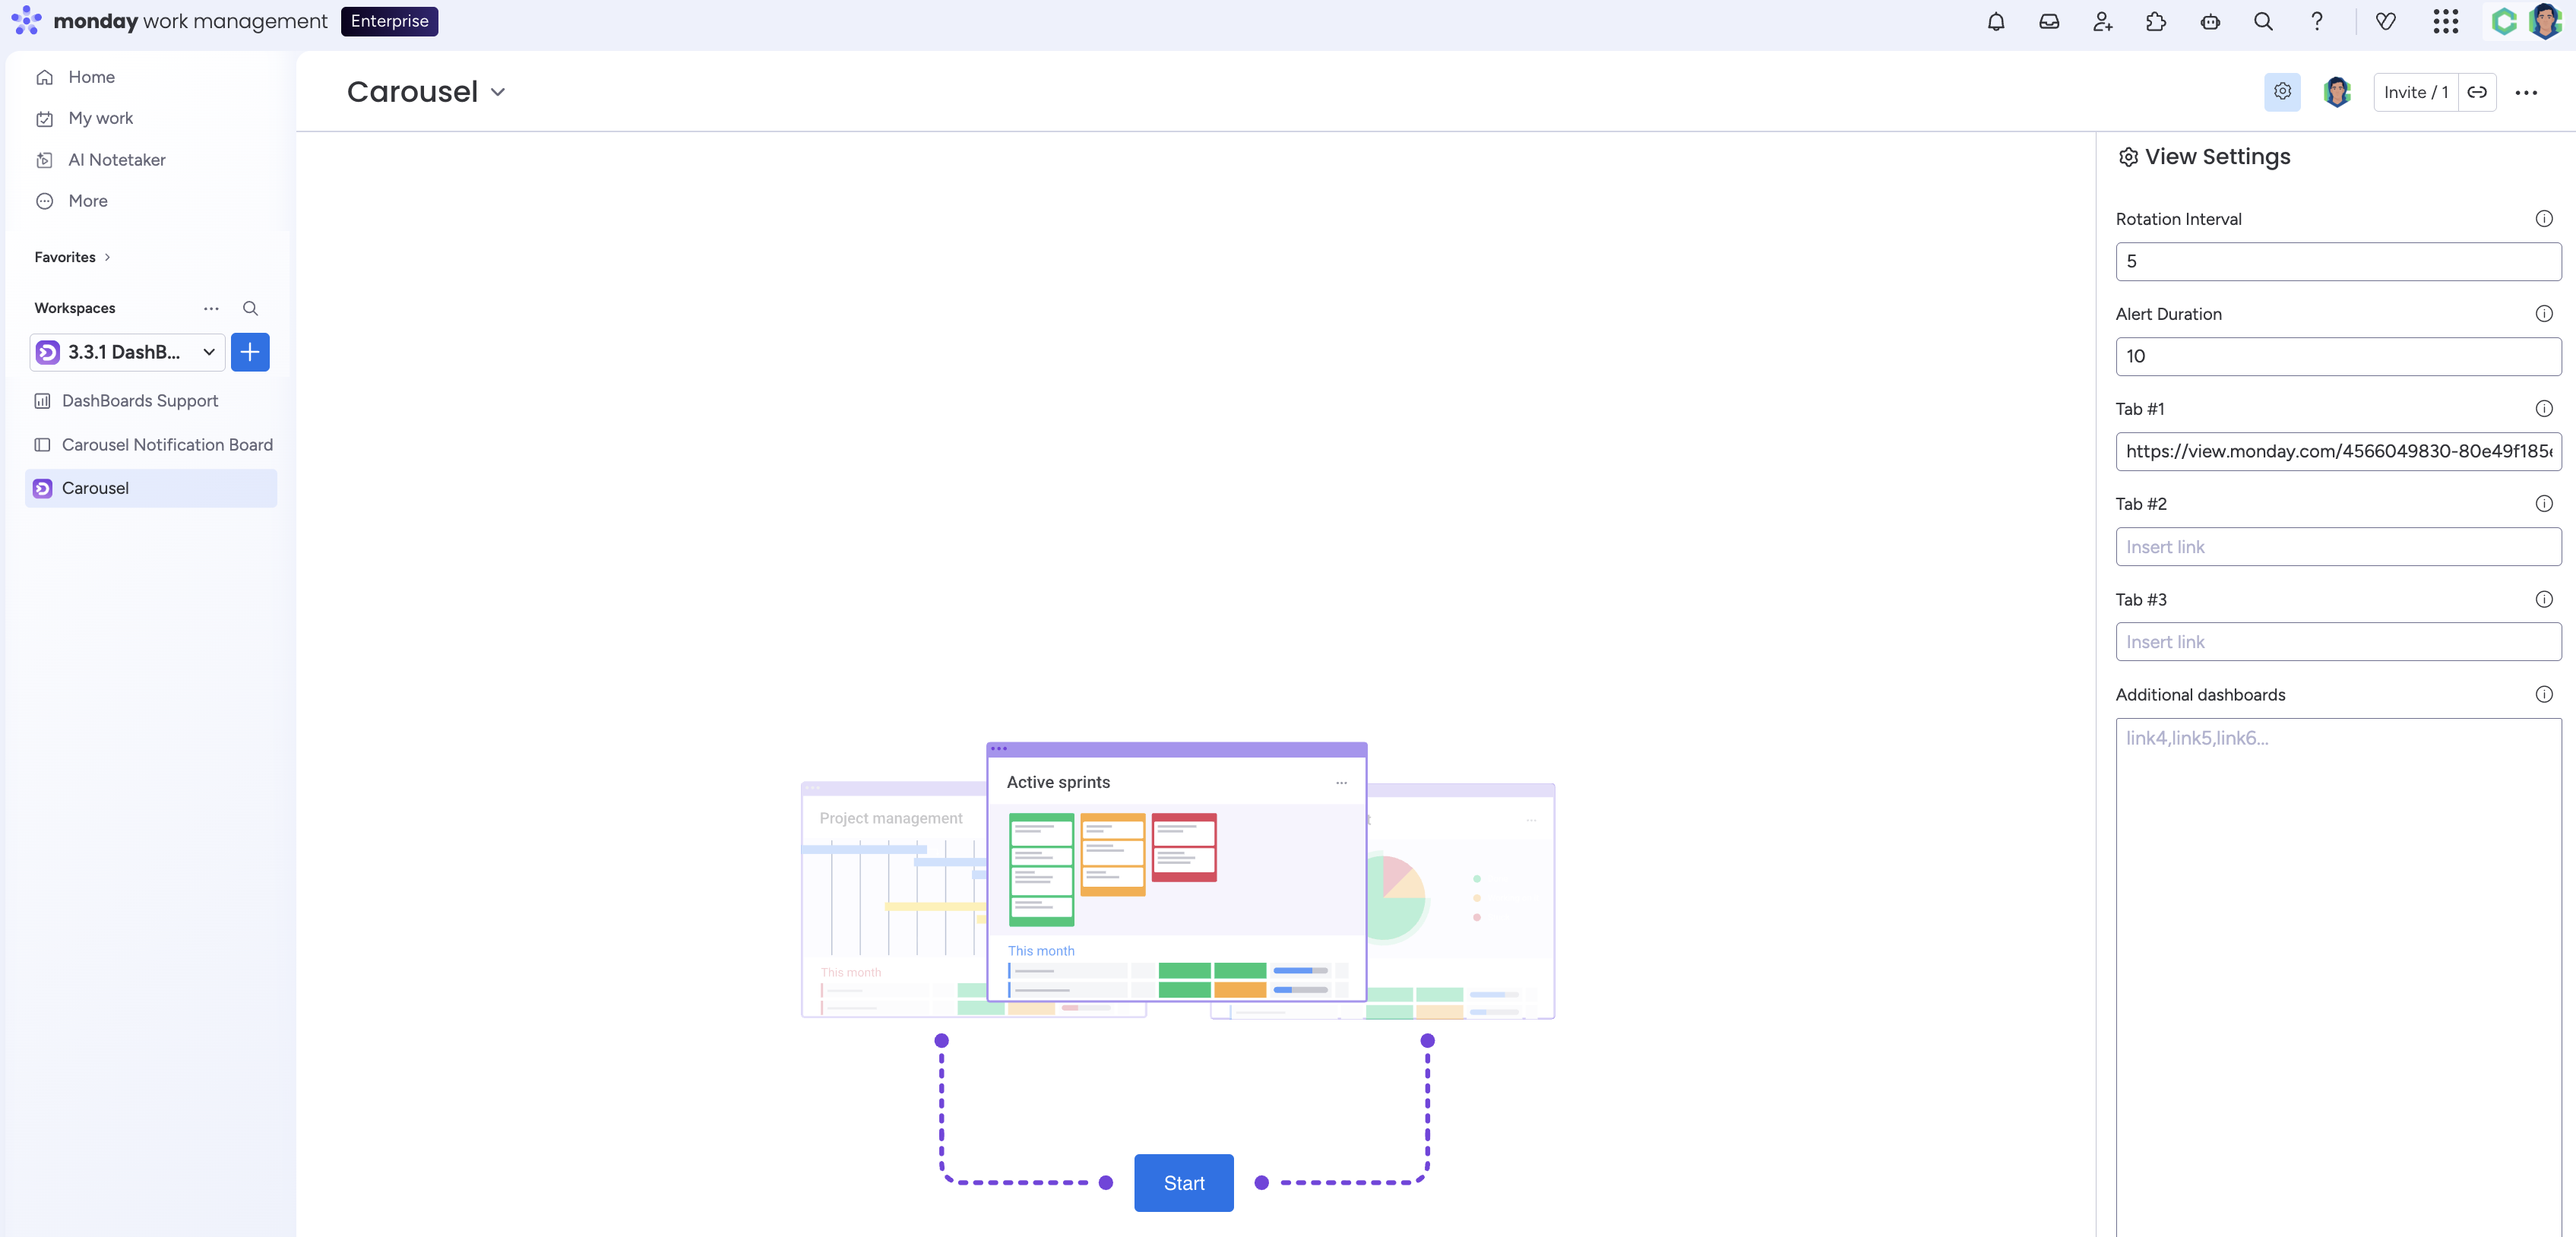The width and height of the screenshot is (2576, 1237).
Task: Open search everything magnifier
Action: coord(2263,22)
